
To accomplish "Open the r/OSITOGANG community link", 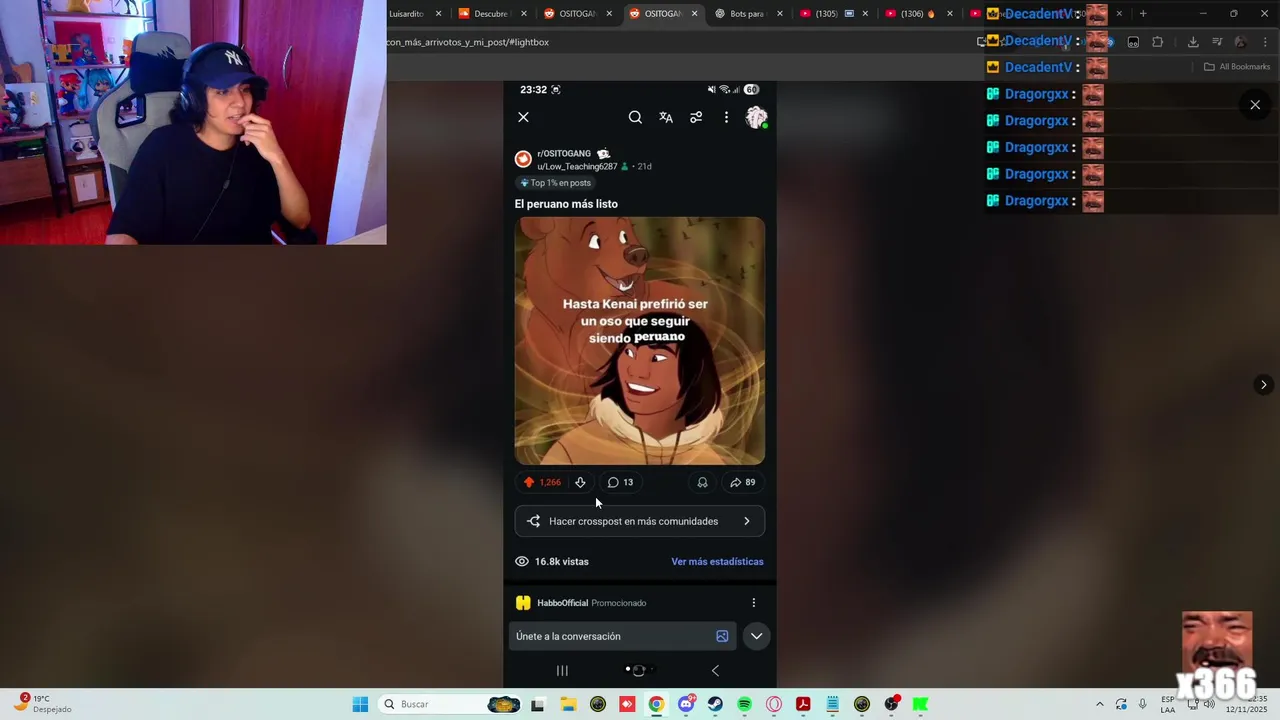I will [564, 154].
